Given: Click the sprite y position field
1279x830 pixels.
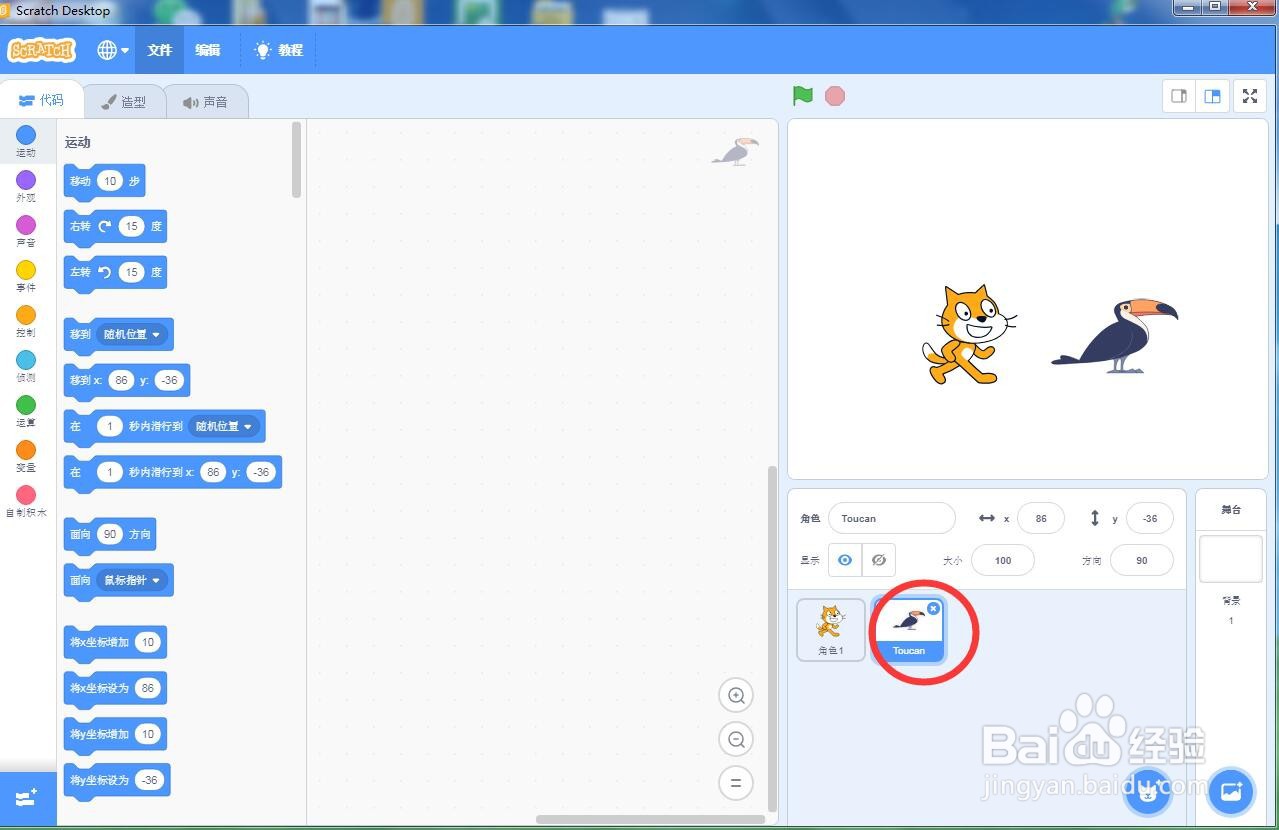Looking at the screenshot, I should click(1150, 518).
